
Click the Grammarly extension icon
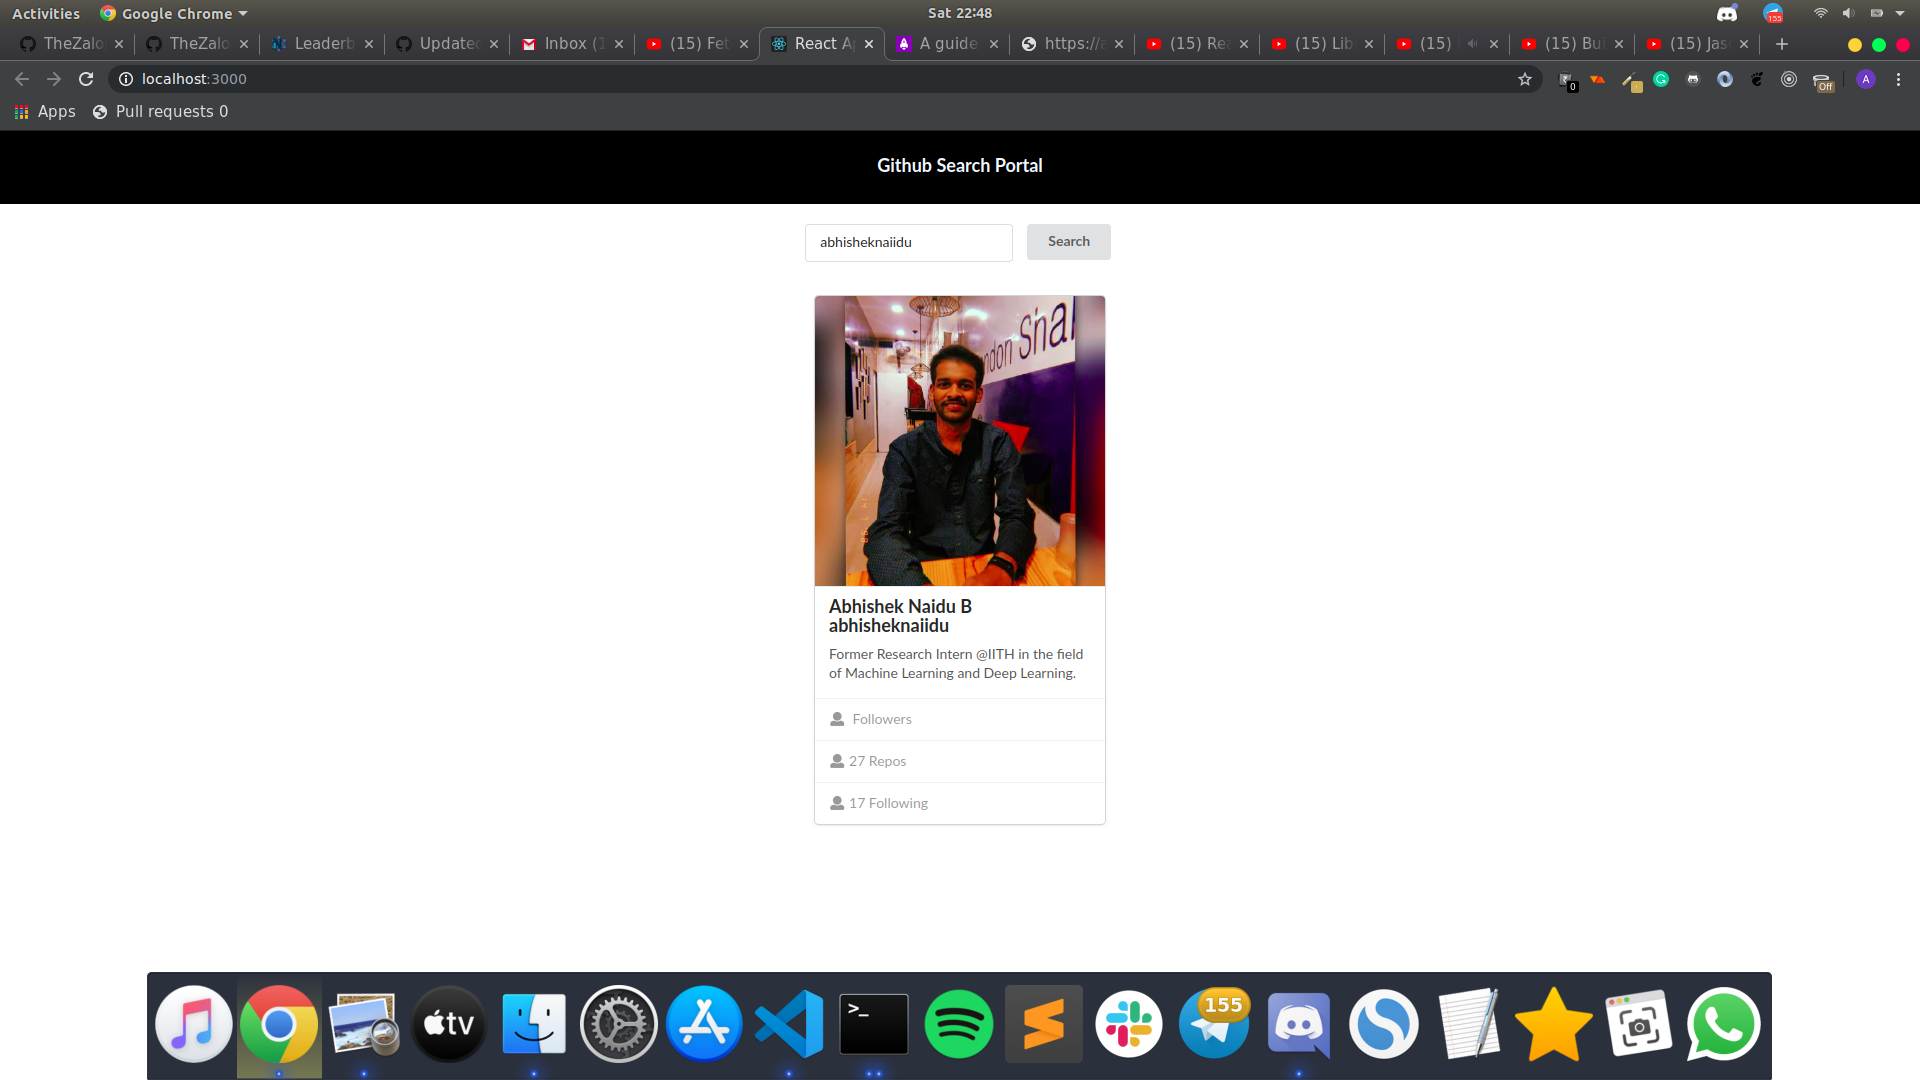pyautogui.click(x=1661, y=79)
